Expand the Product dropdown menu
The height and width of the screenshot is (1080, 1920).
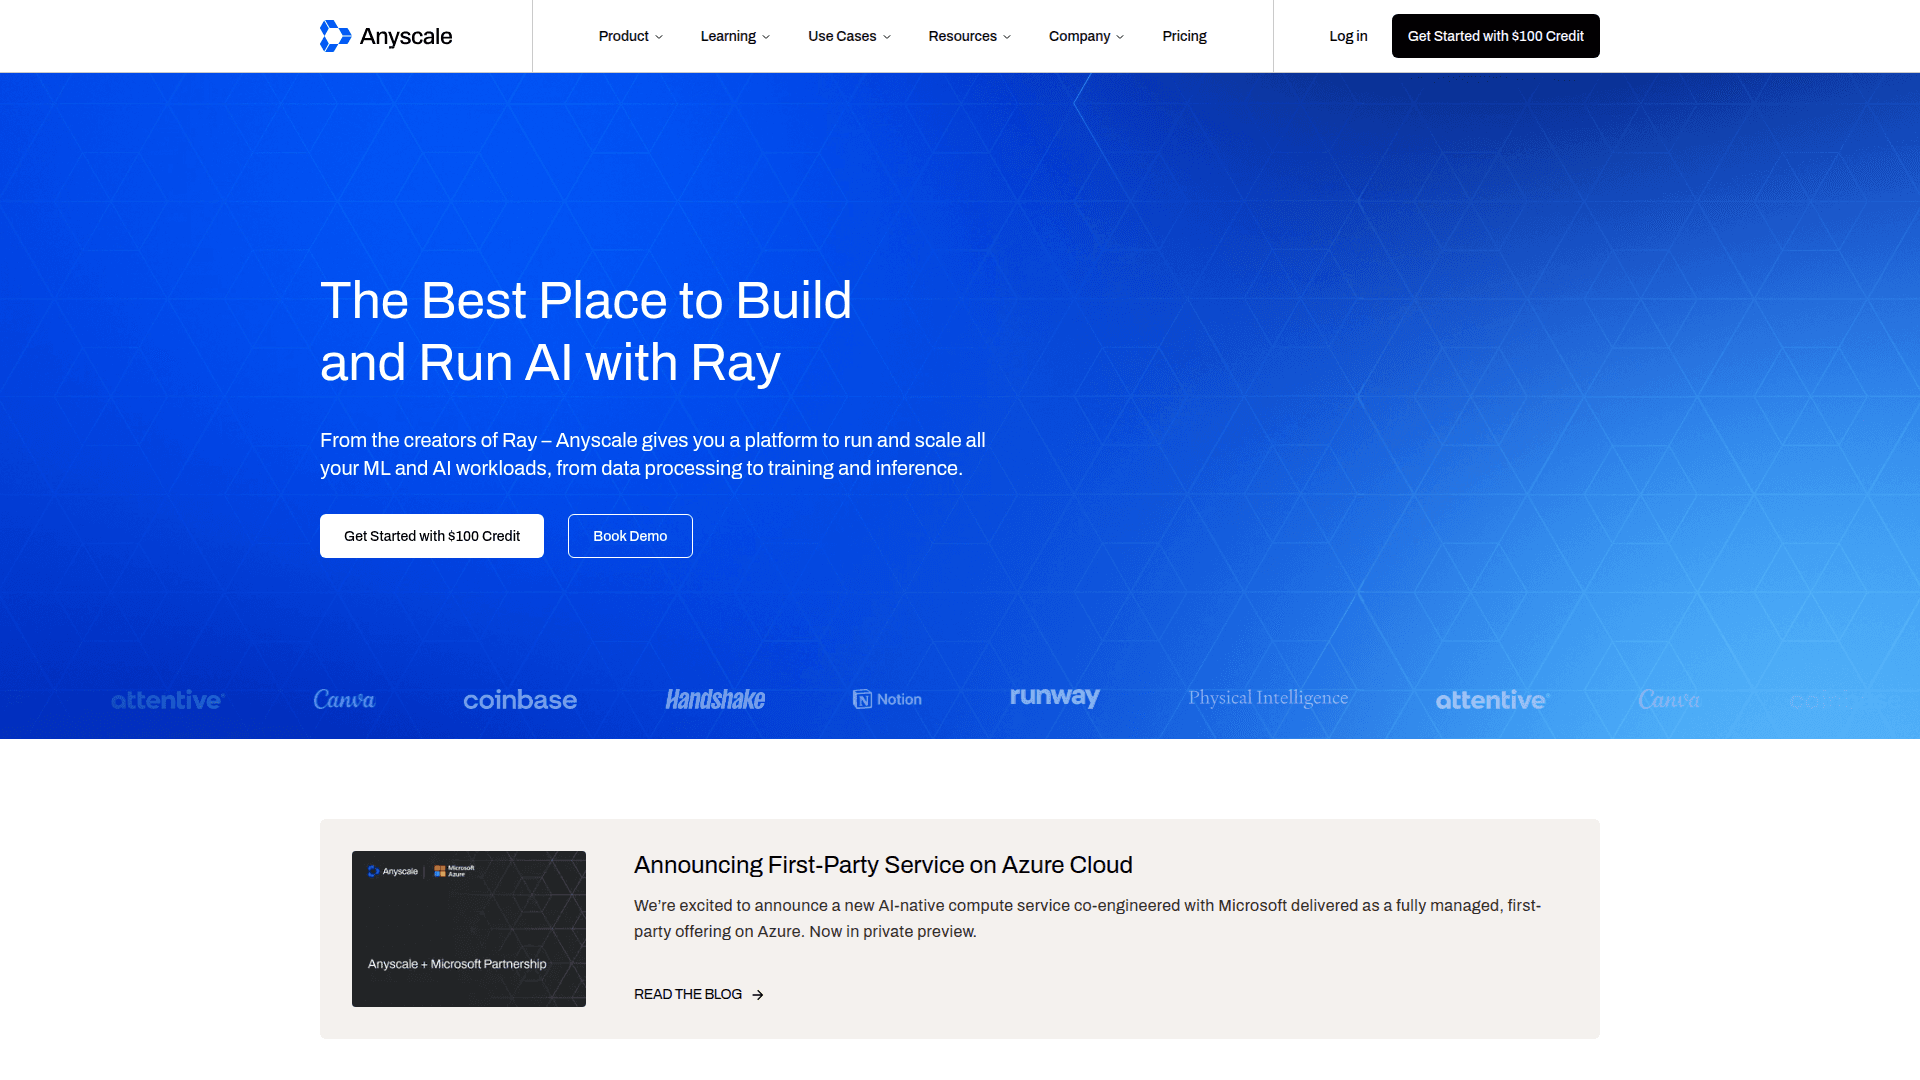[630, 36]
